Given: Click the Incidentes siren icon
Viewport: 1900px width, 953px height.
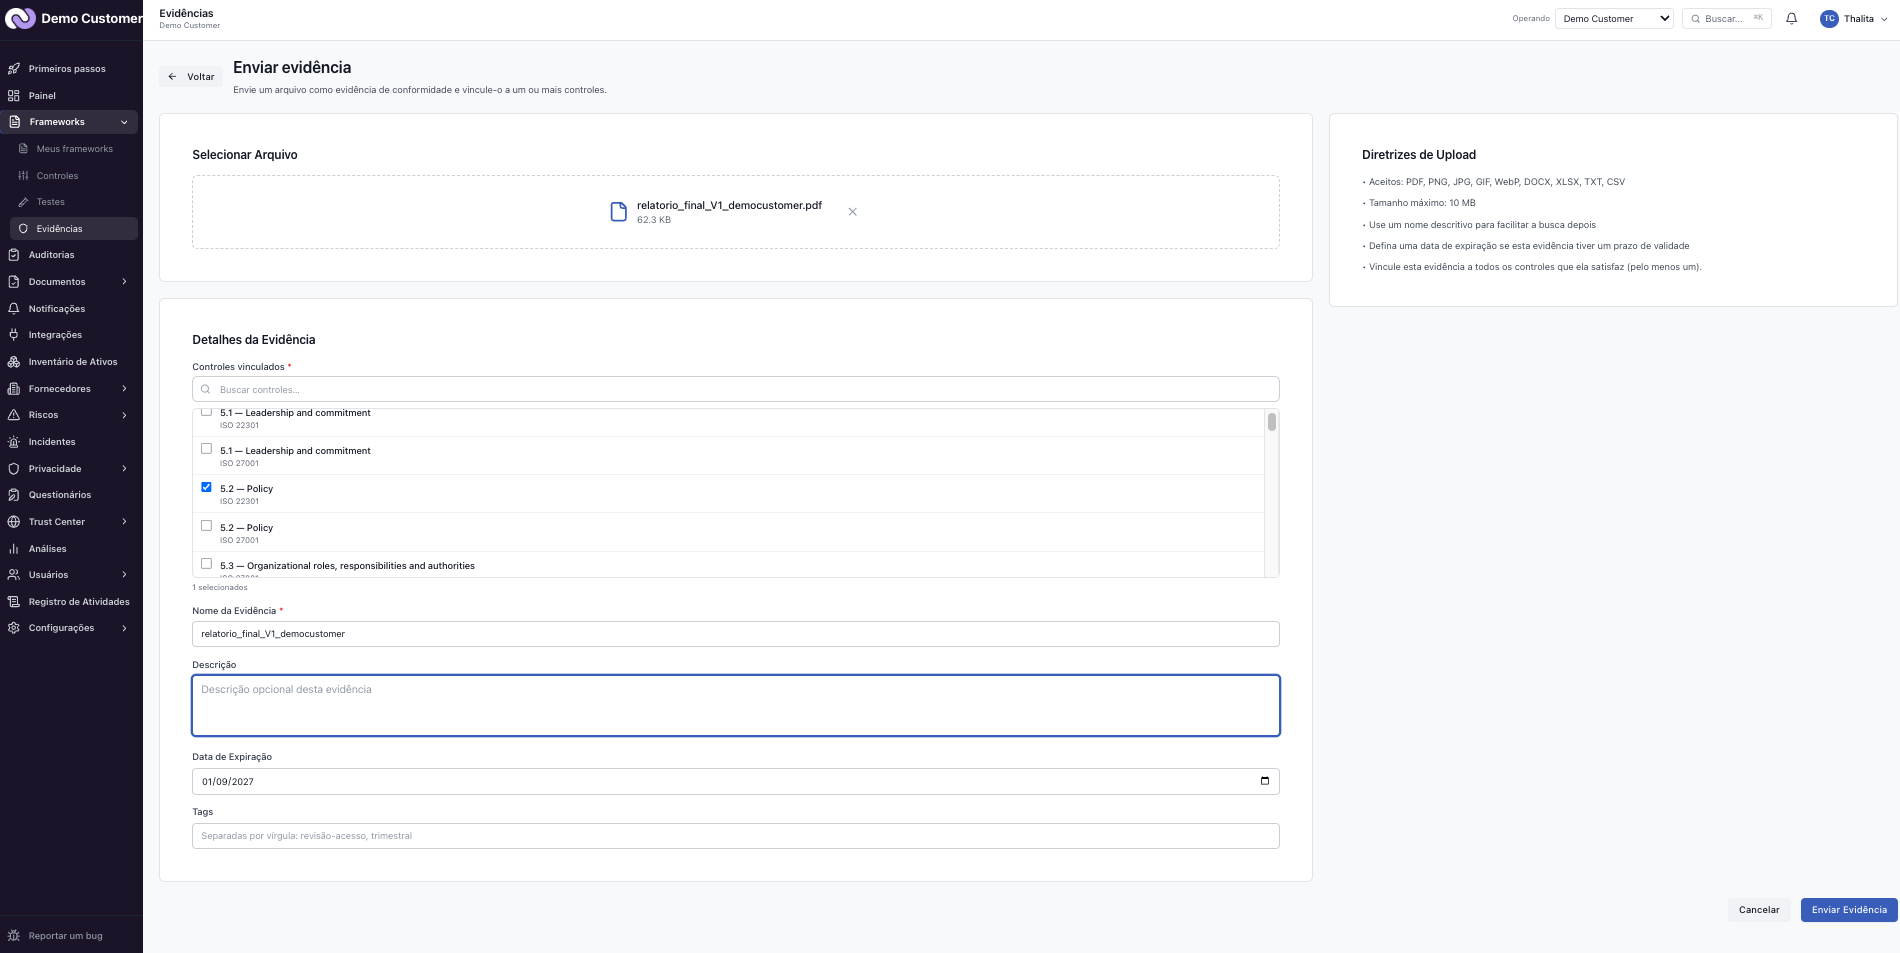Looking at the screenshot, I should [x=14, y=442].
